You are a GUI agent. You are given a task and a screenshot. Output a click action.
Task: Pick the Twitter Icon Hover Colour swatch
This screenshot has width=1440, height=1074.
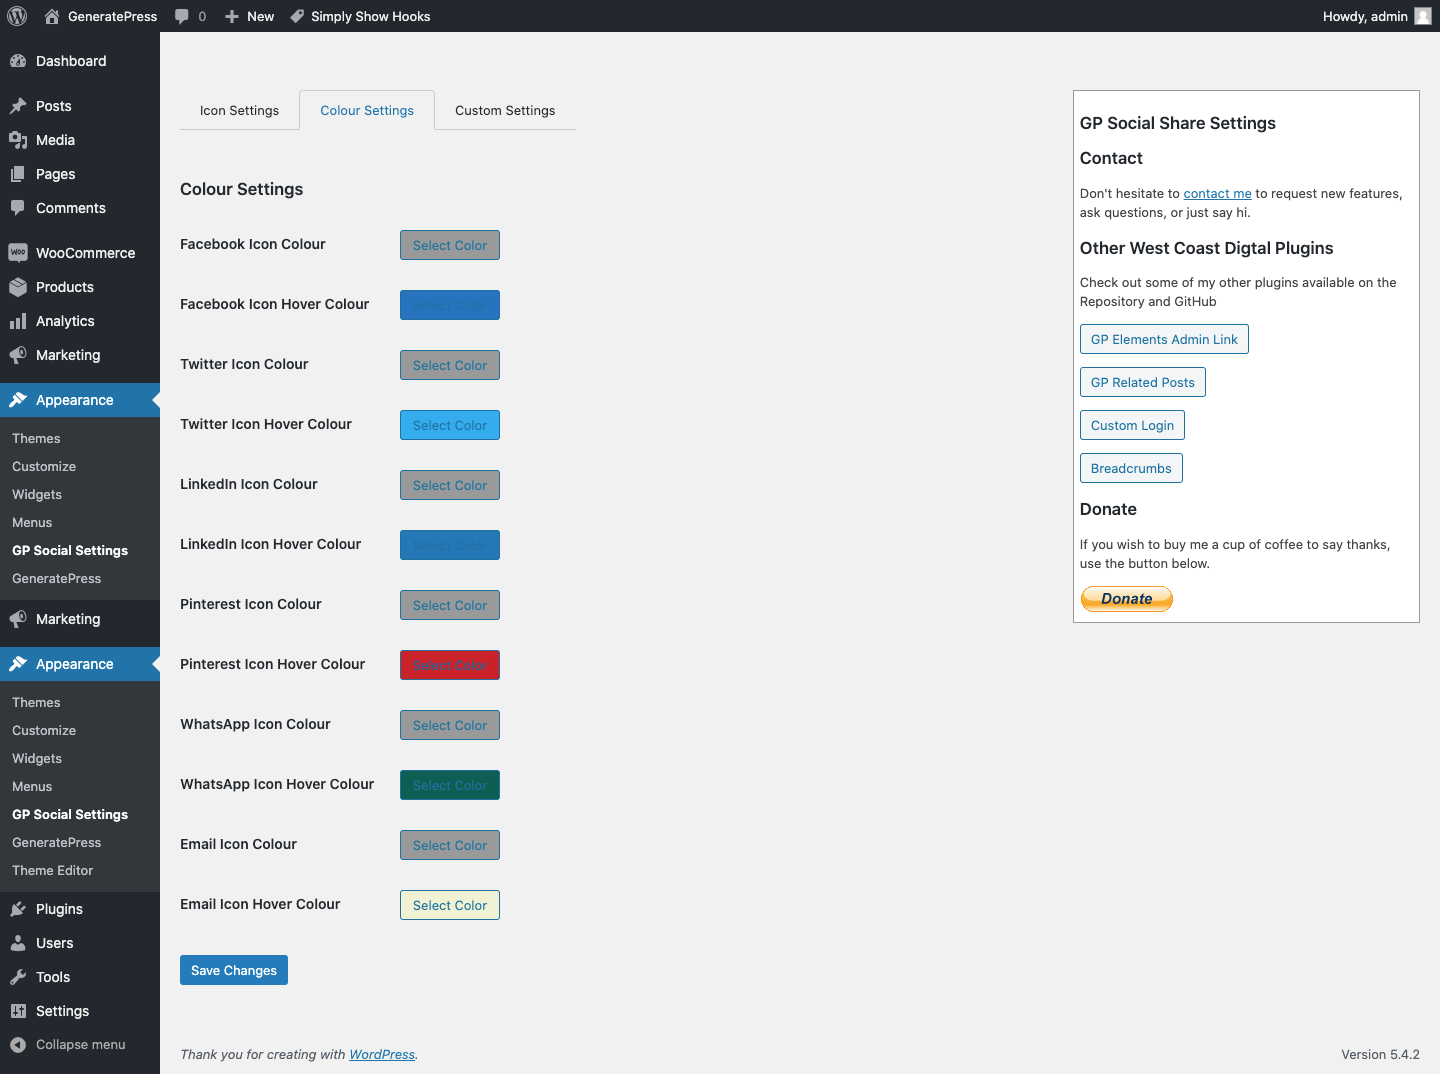click(450, 425)
